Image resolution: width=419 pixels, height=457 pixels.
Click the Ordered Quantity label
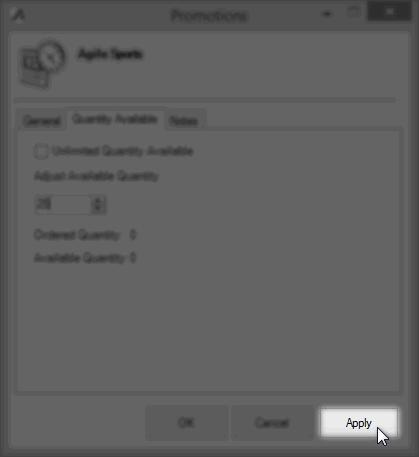(x=77, y=235)
